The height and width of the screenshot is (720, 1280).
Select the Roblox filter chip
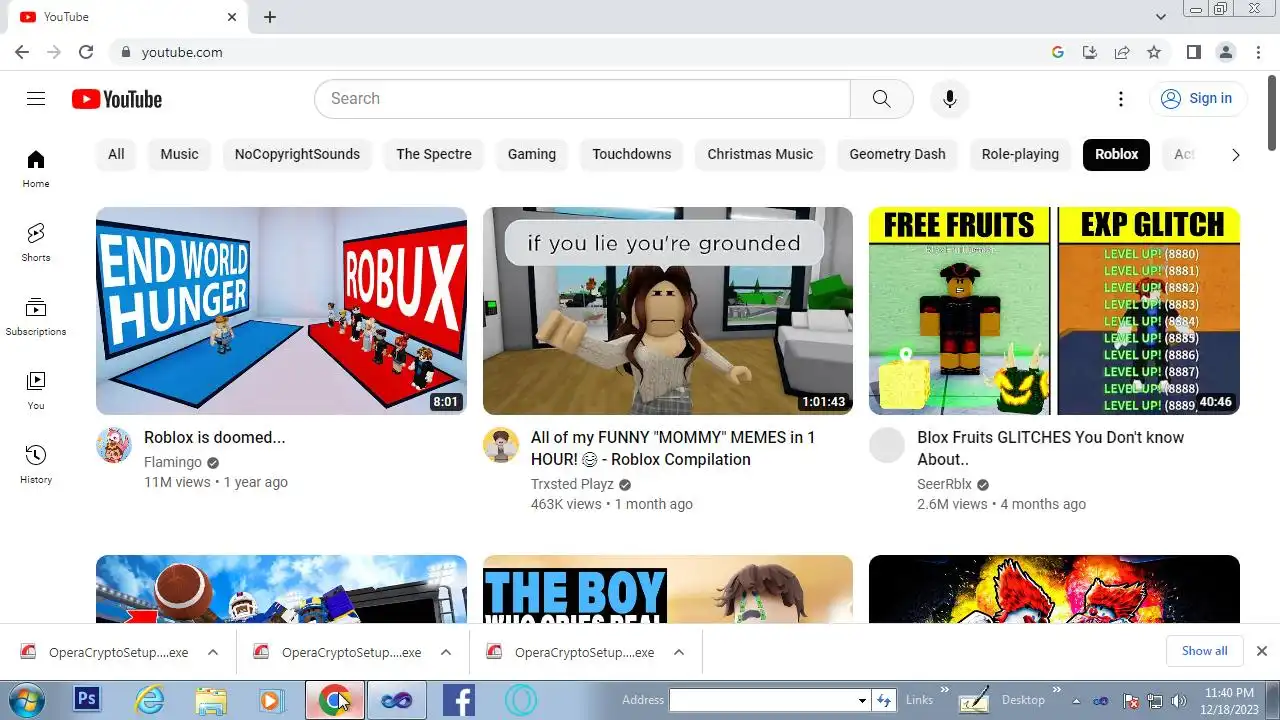click(1117, 154)
